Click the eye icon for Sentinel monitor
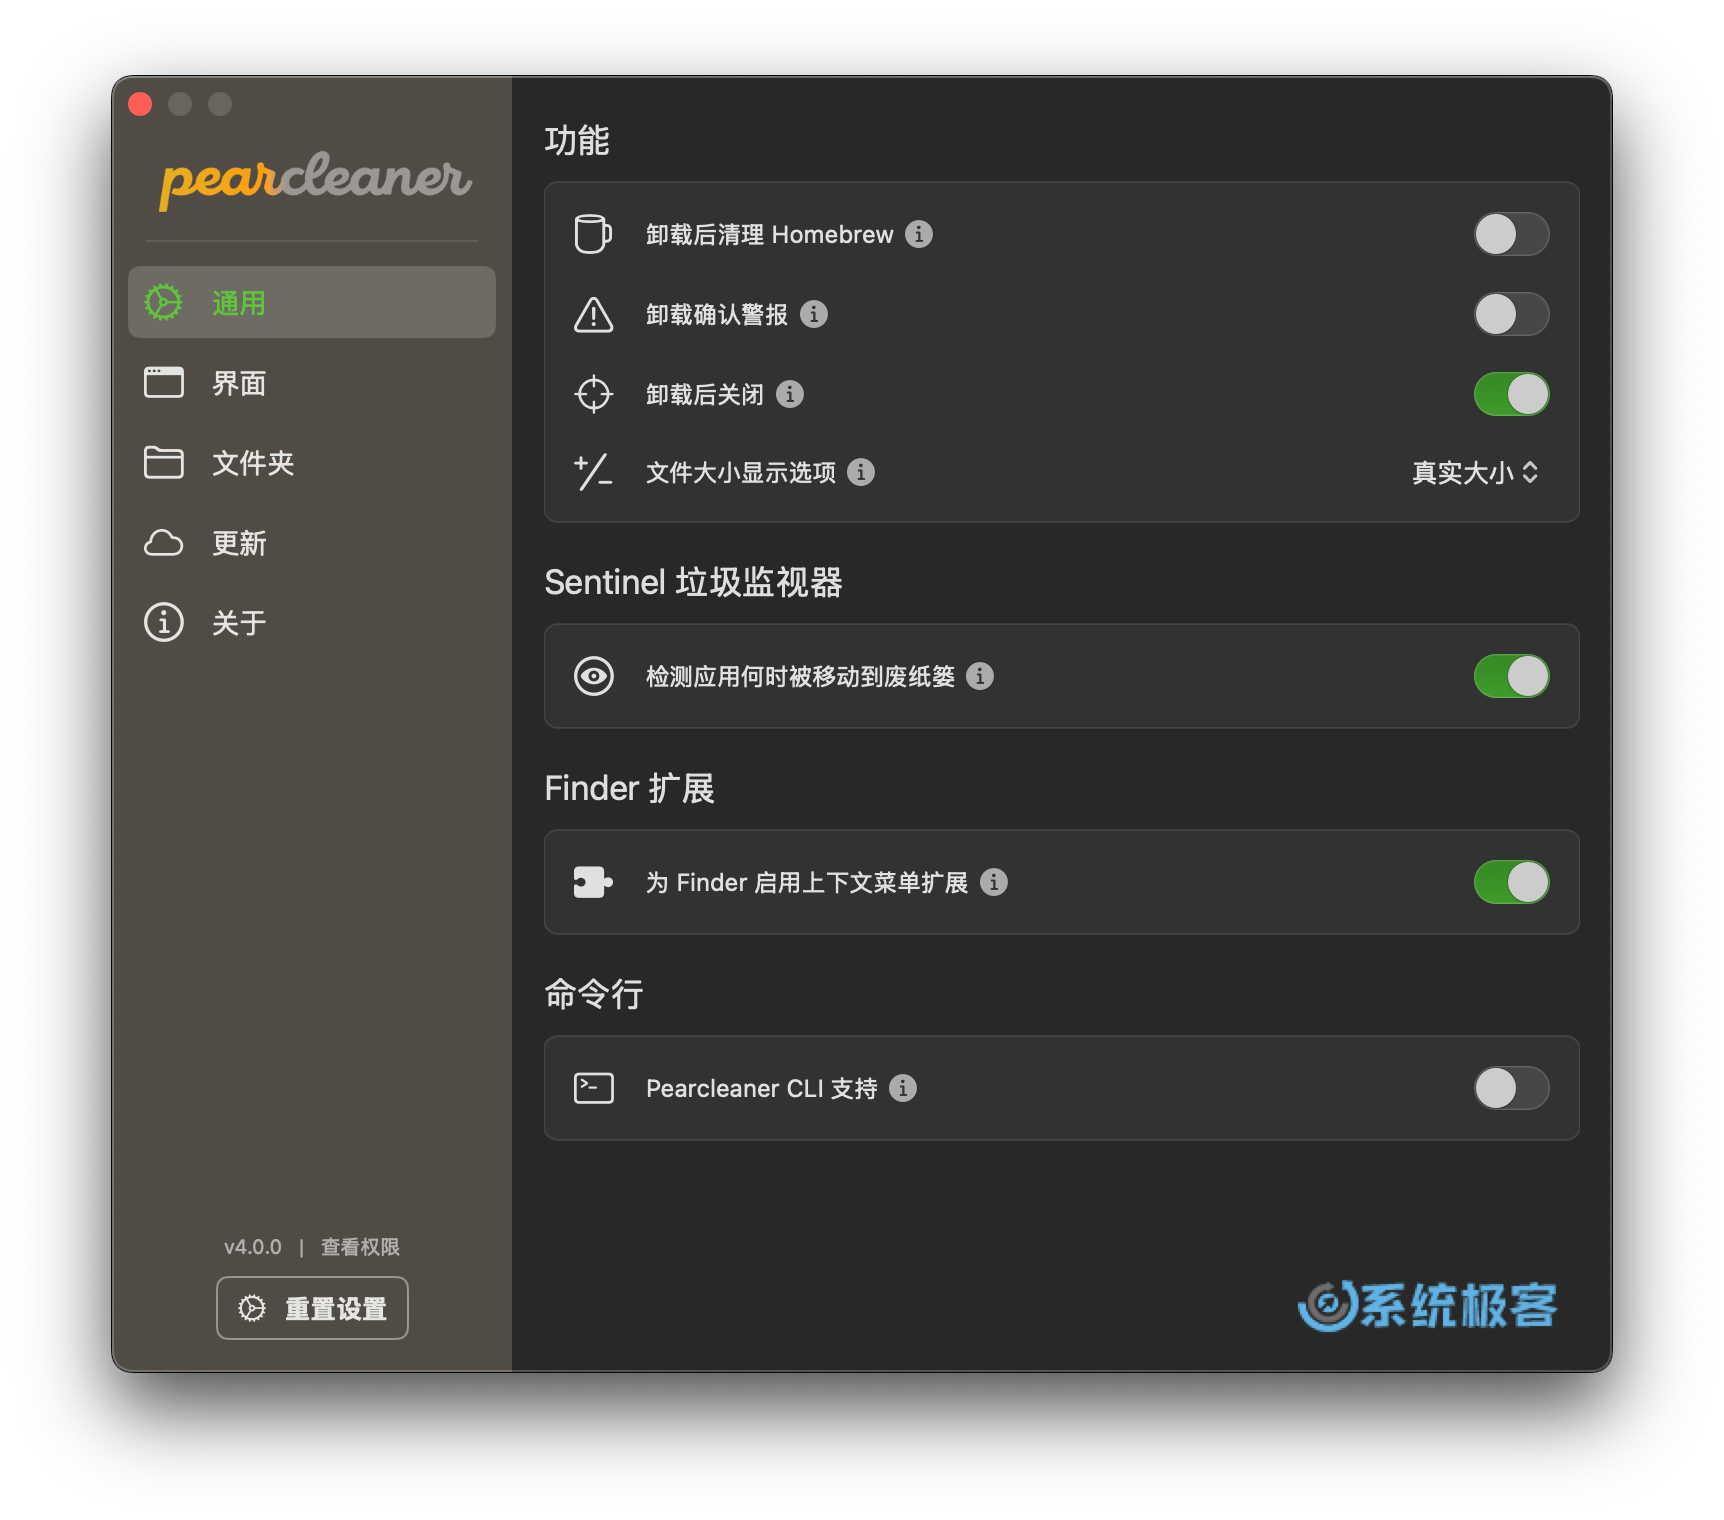This screenshot has height=1520, width=1724. 593,676
